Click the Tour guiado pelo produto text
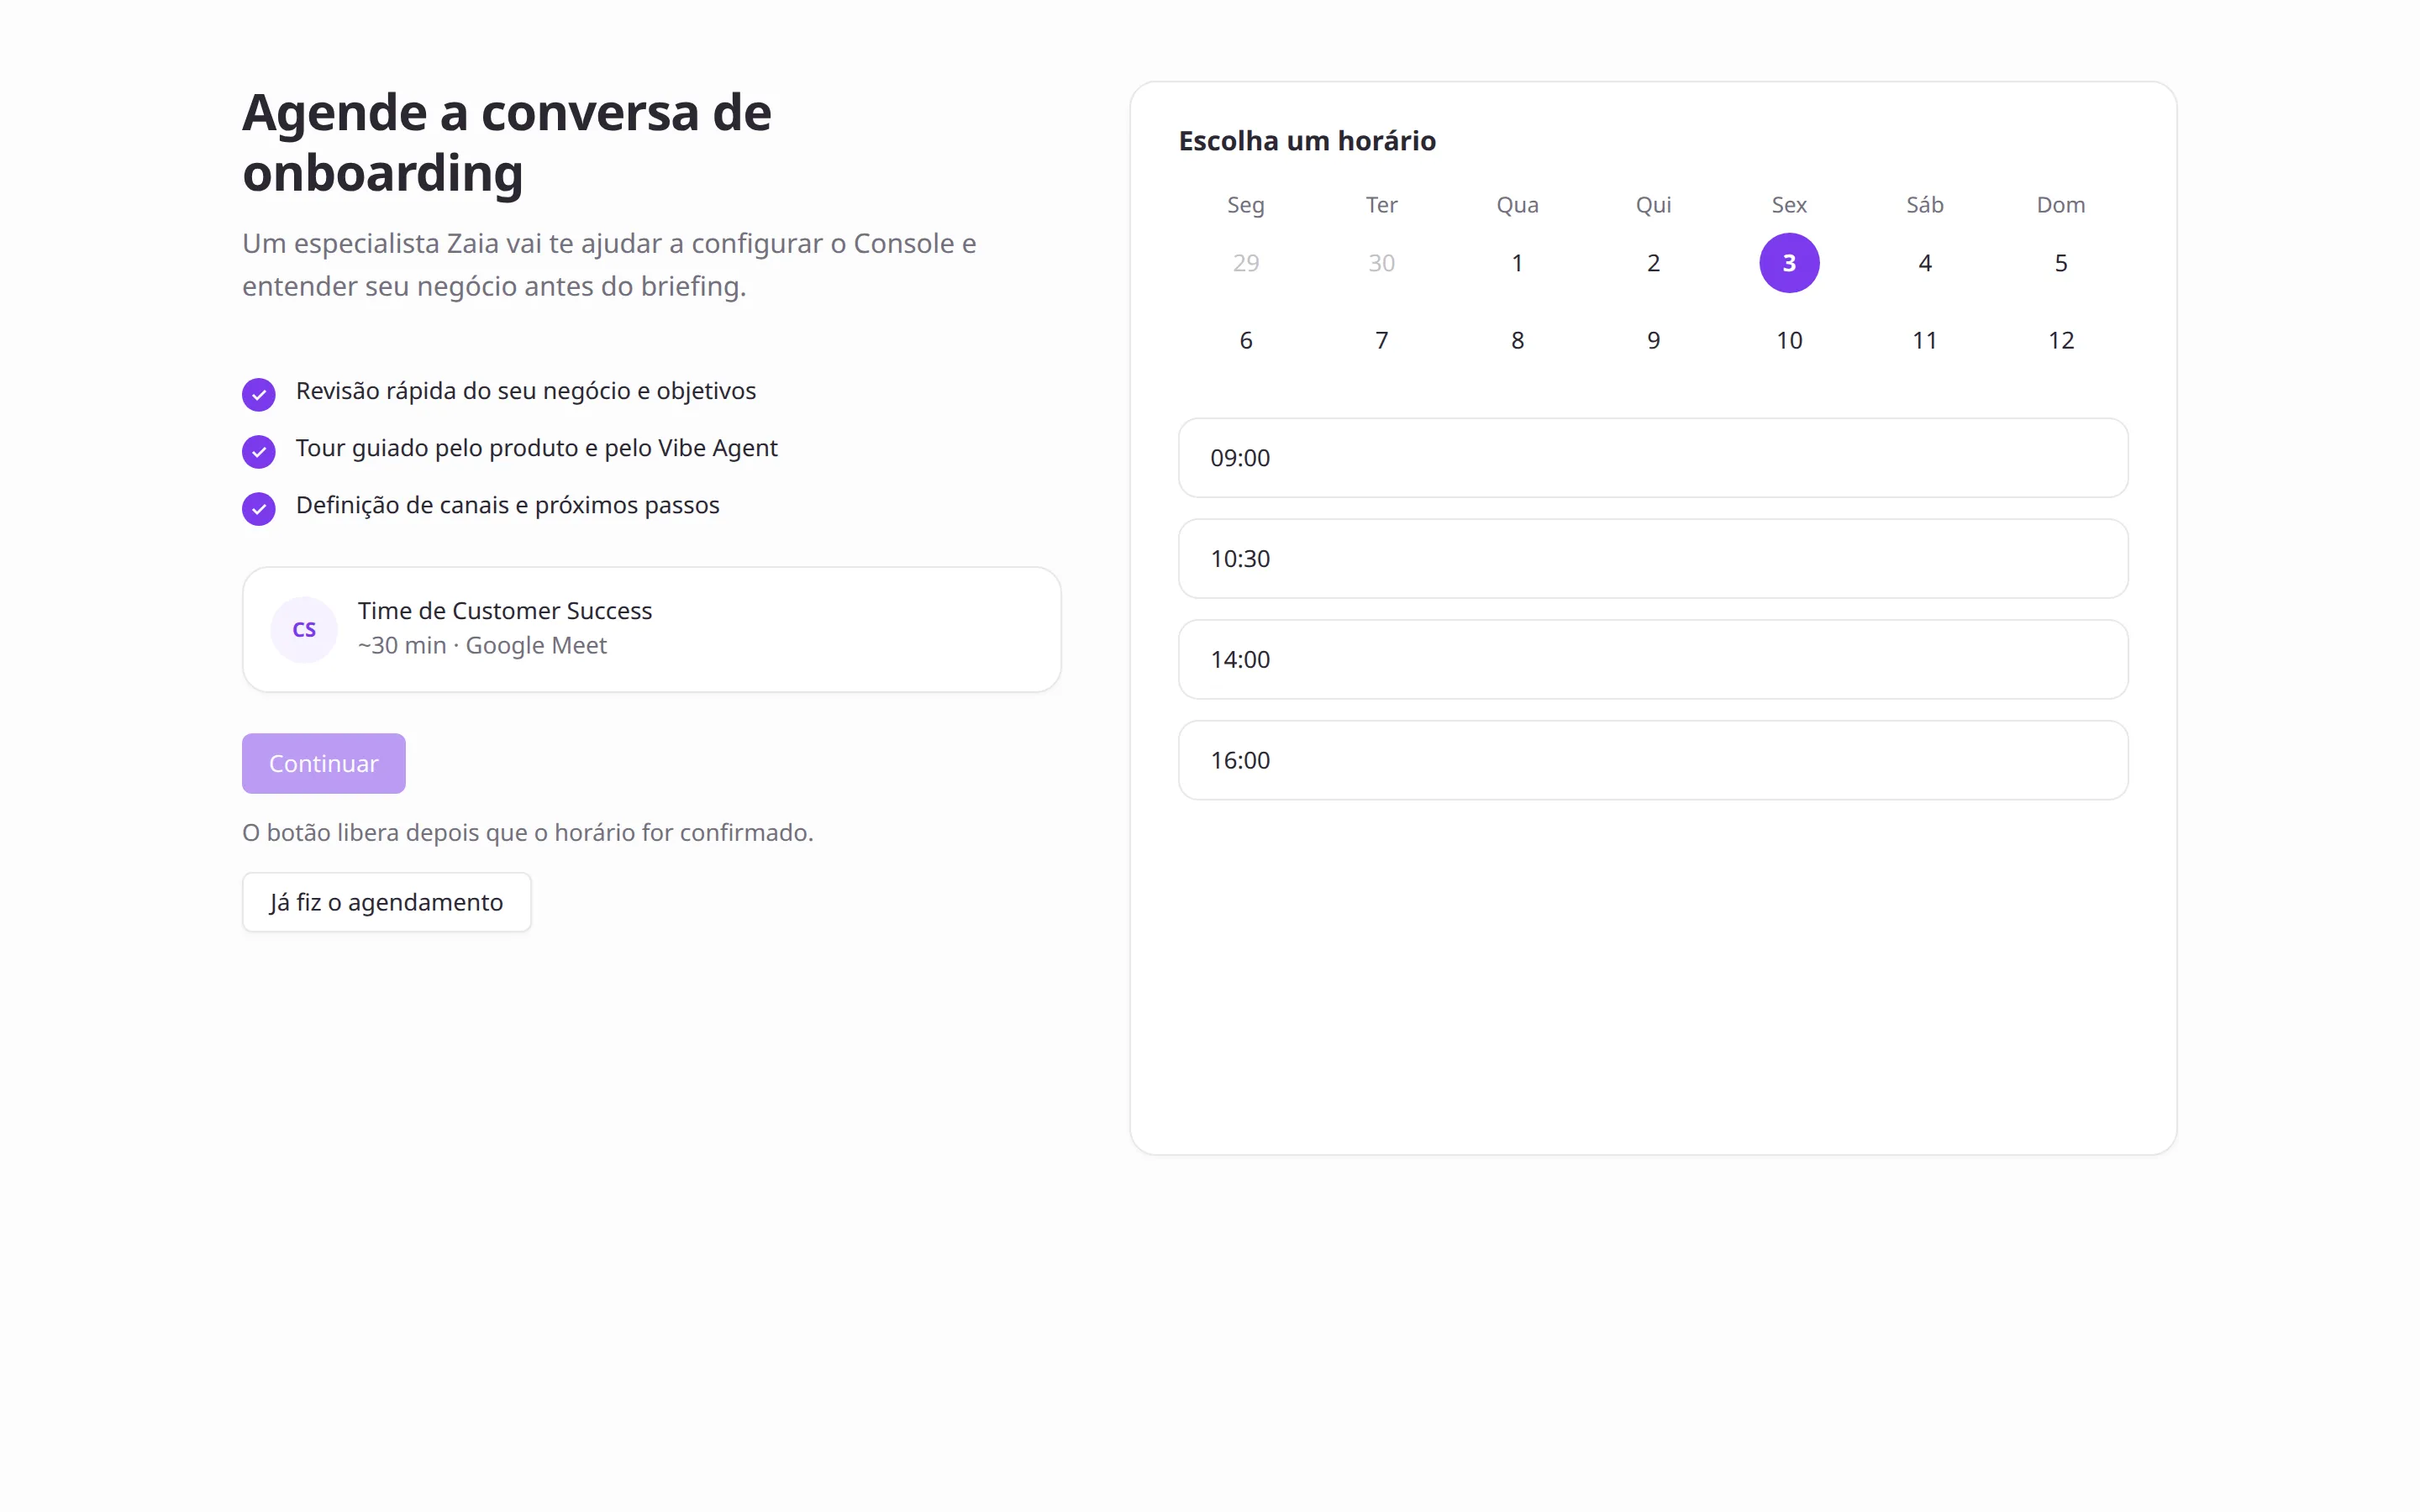 pyautogui.click(x=536, y=448)
